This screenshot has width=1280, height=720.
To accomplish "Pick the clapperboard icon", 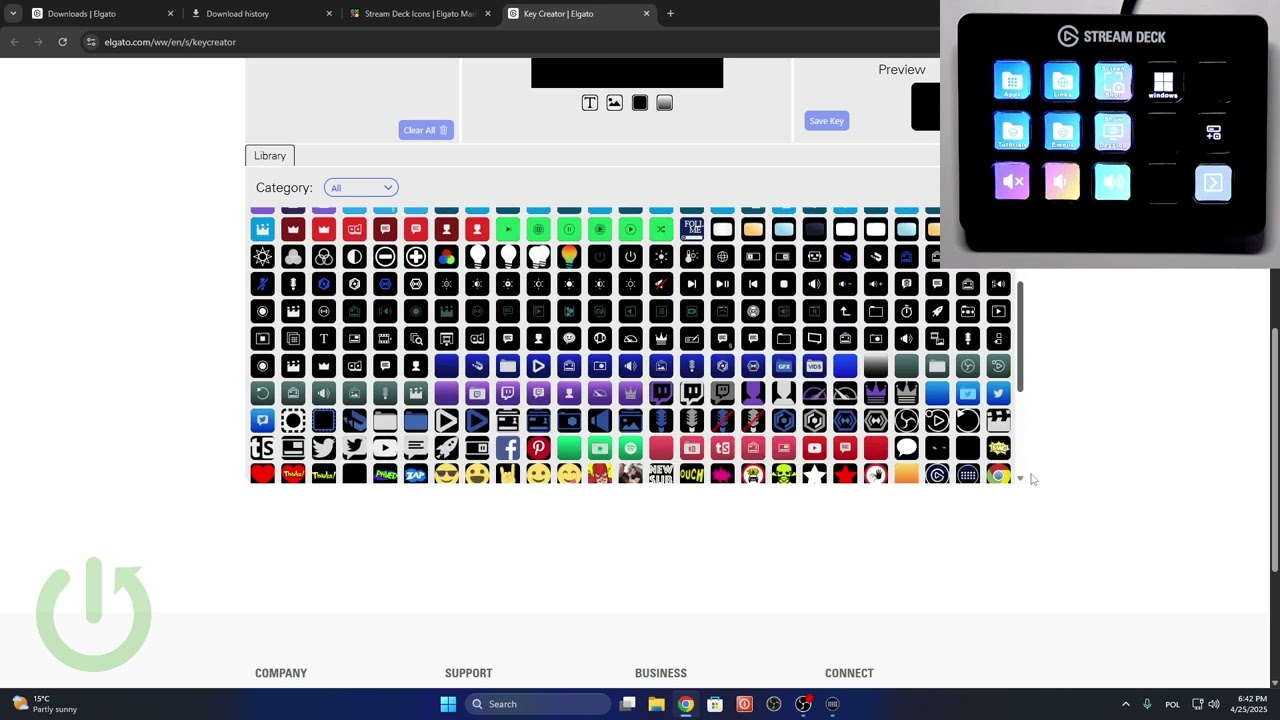I will point(998,421).
